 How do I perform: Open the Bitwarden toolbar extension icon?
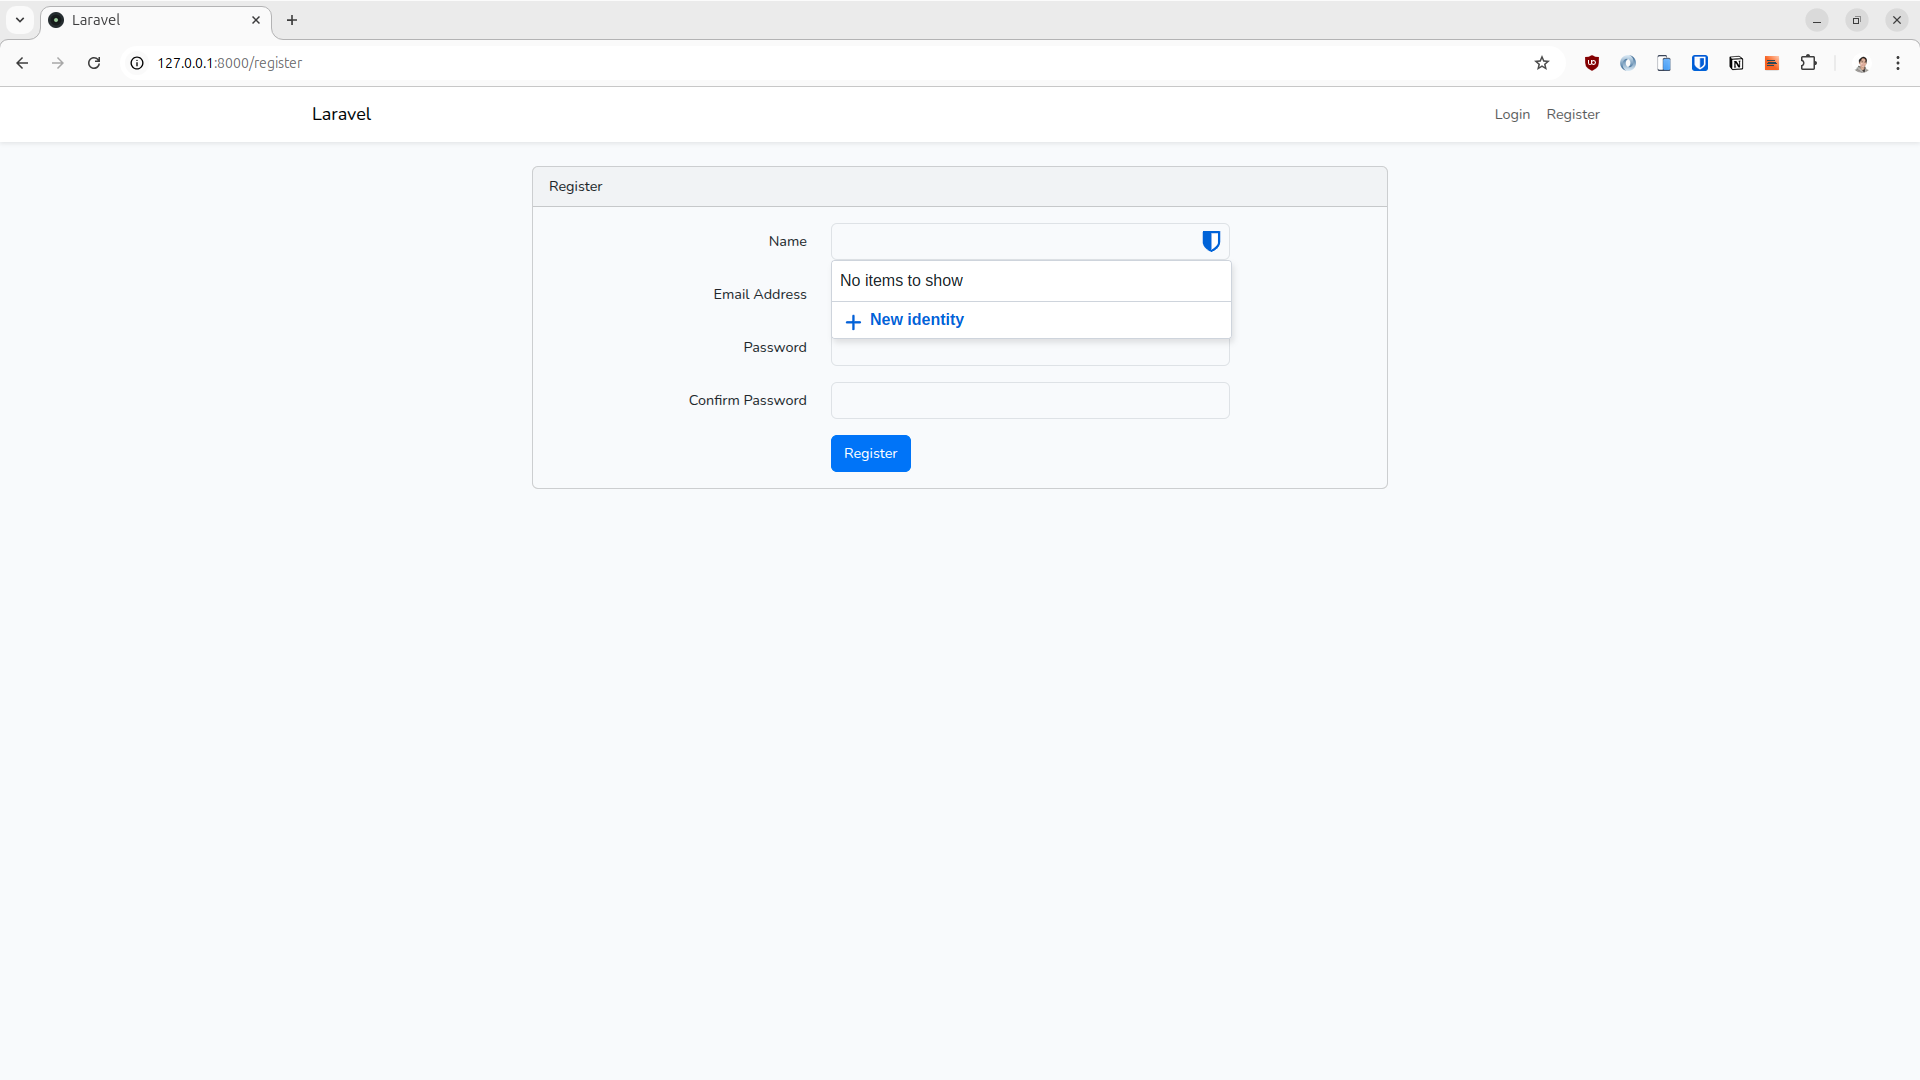point(1700,63)
